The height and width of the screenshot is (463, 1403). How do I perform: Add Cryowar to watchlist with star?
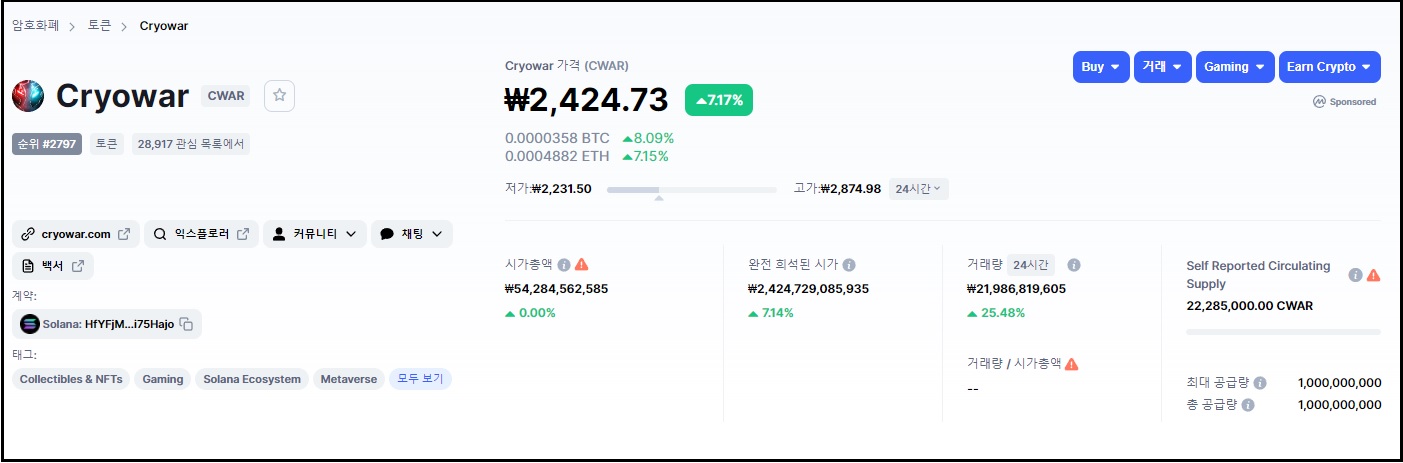[280, 96]
